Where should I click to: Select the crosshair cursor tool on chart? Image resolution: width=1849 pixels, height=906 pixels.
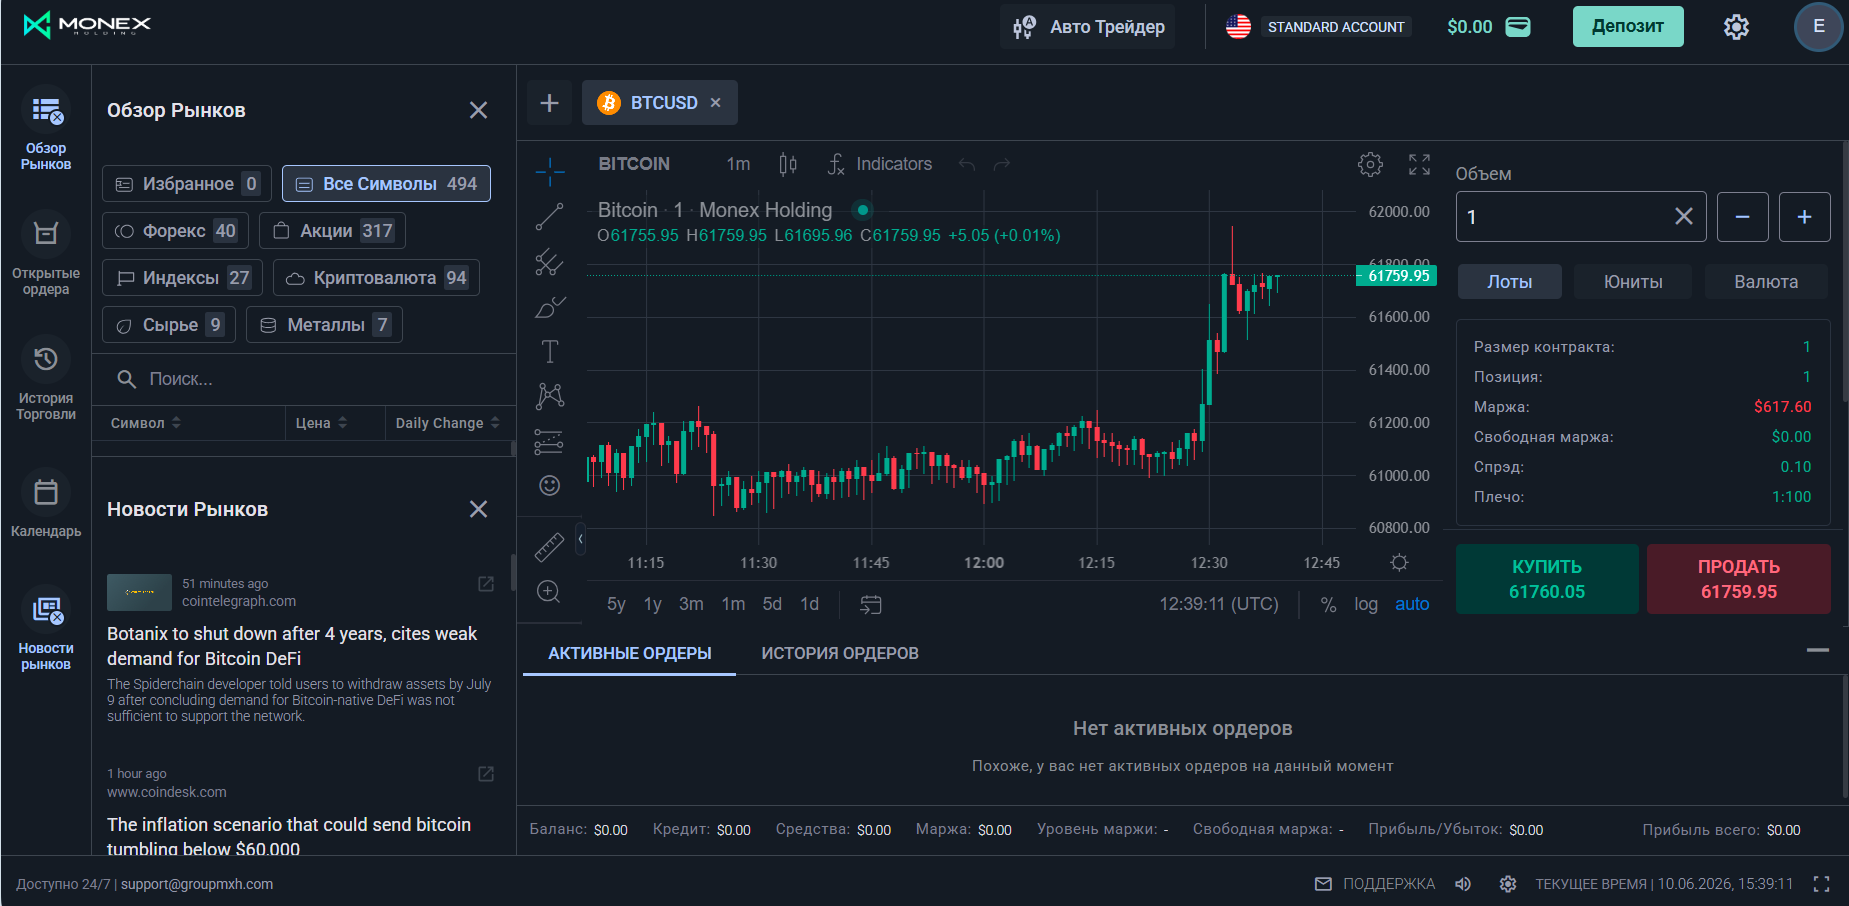(x=549, y=172)
